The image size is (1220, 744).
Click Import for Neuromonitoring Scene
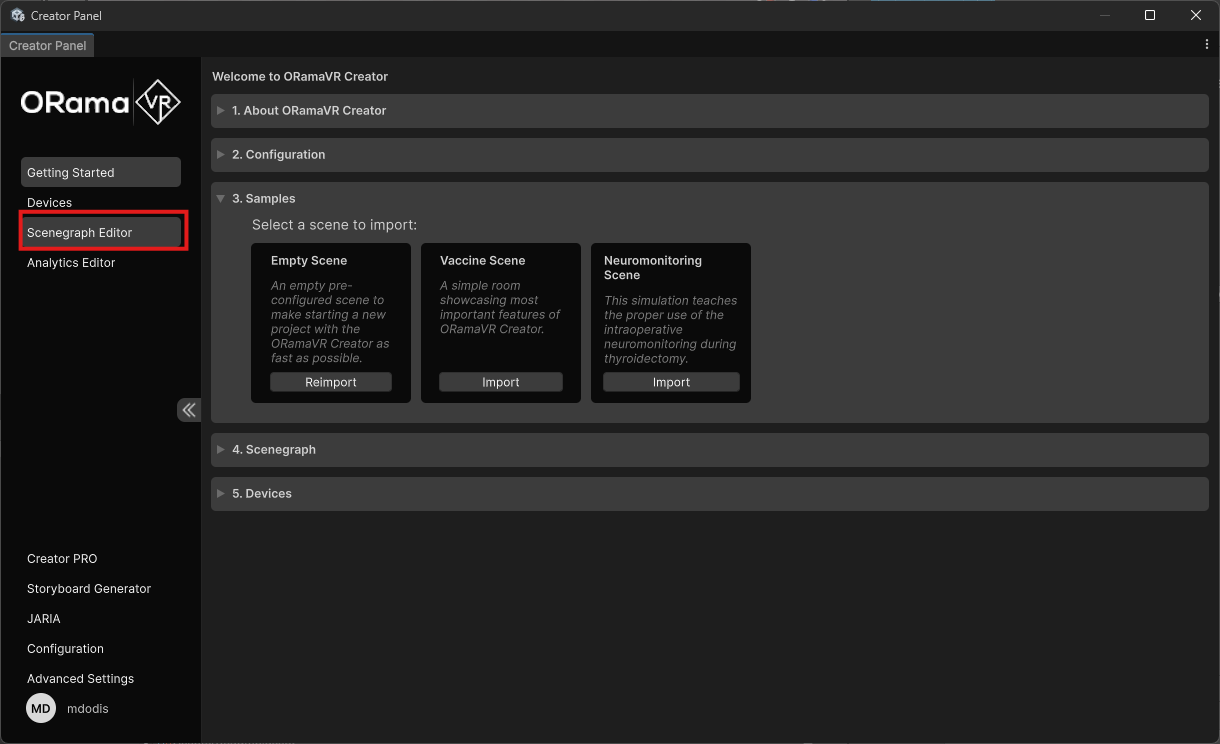click(x=671, y=382)
